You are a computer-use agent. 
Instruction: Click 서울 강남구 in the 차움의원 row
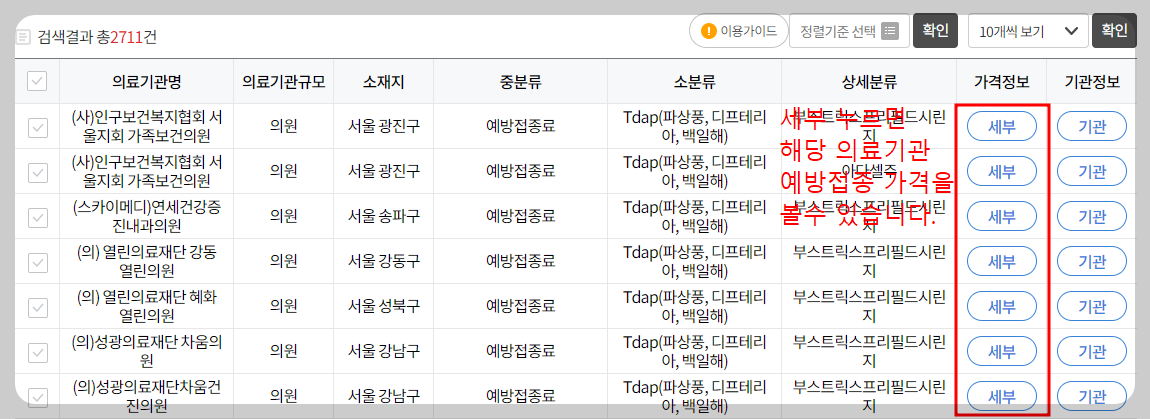tap(384, 351)
